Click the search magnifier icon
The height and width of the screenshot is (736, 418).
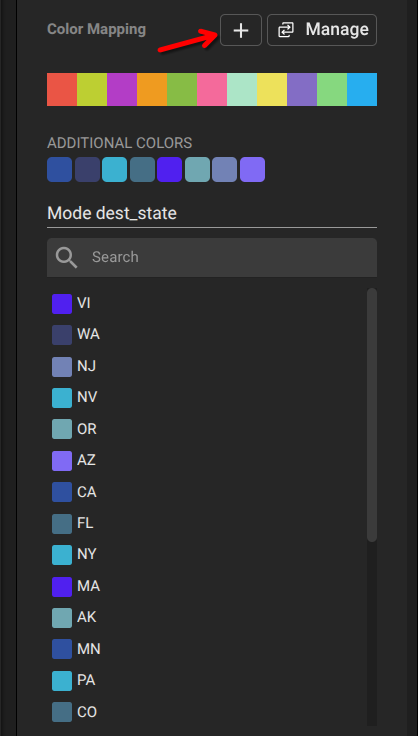[x=66, y=257]
